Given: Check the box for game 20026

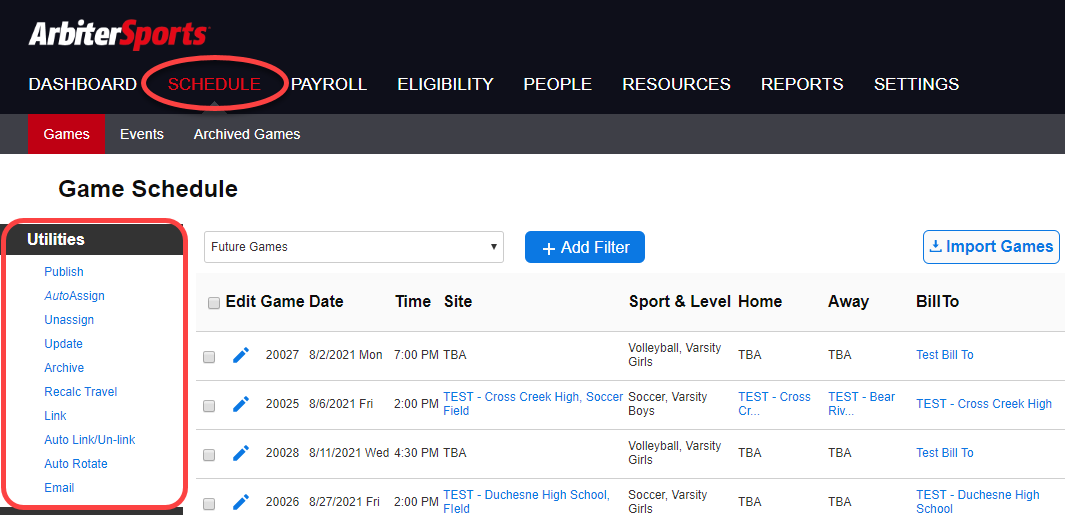Looking at the screenshot, I should pos(209,503).
